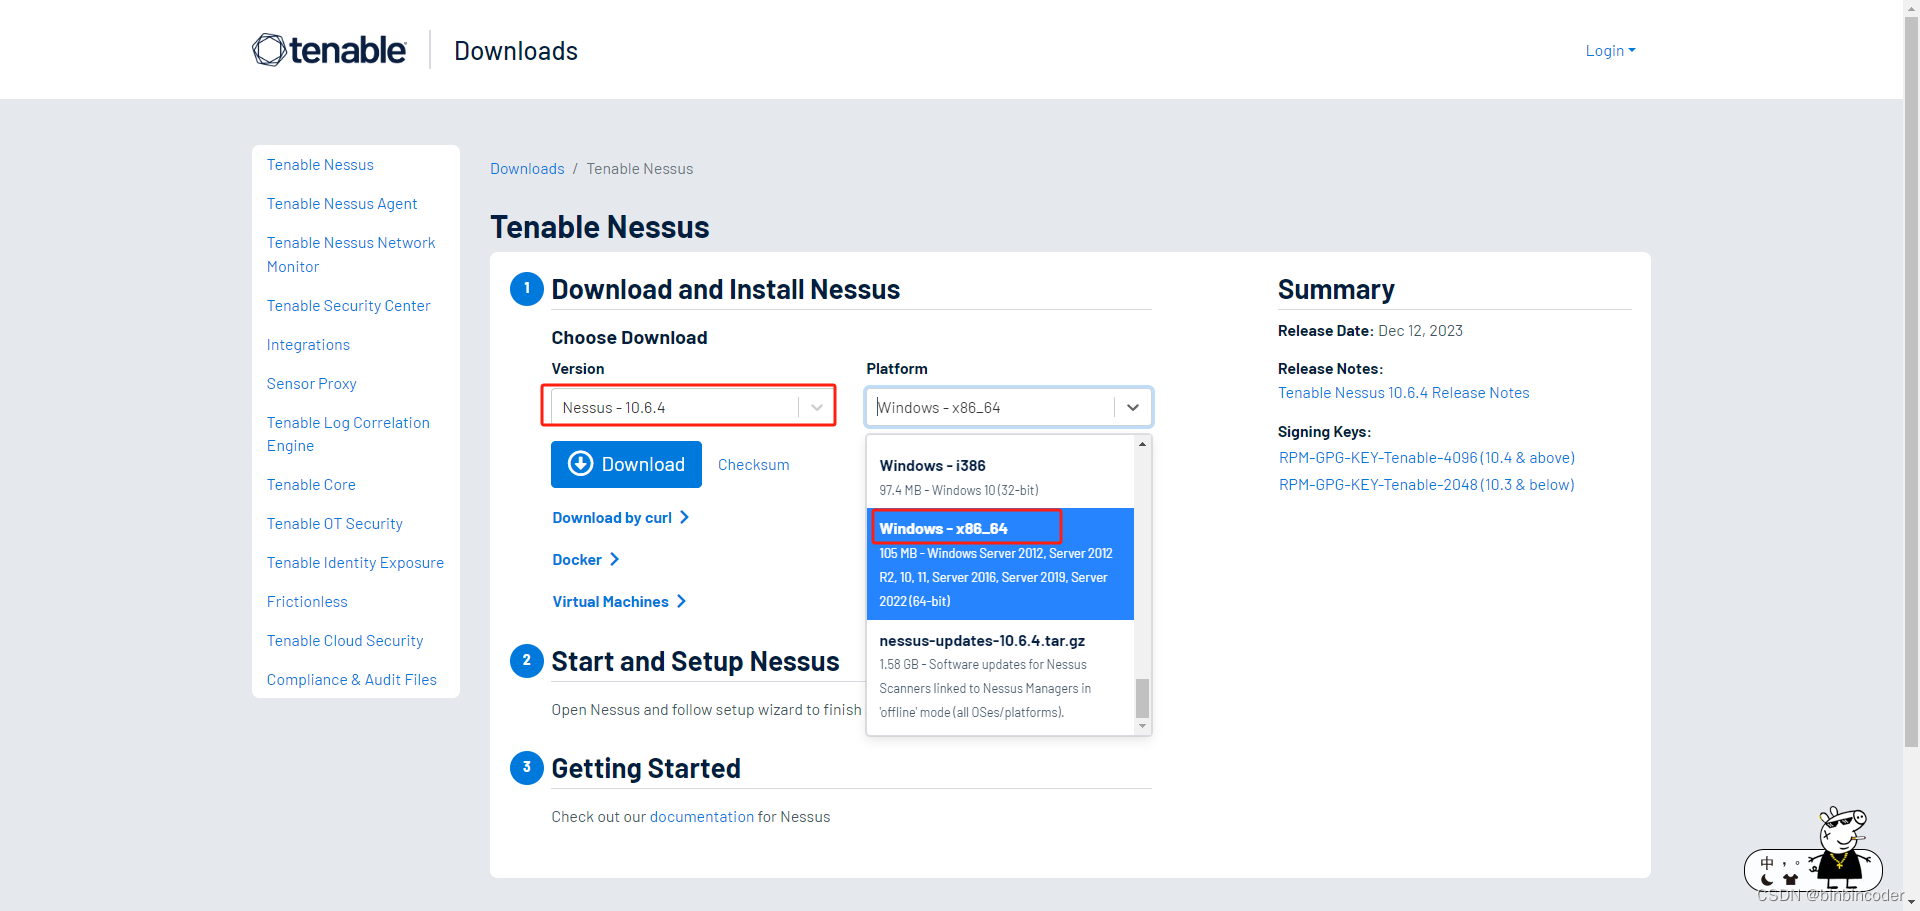This screenshot has width=1920, height=911.
Task: Open the Checksum link
Action: pos(753,465)
